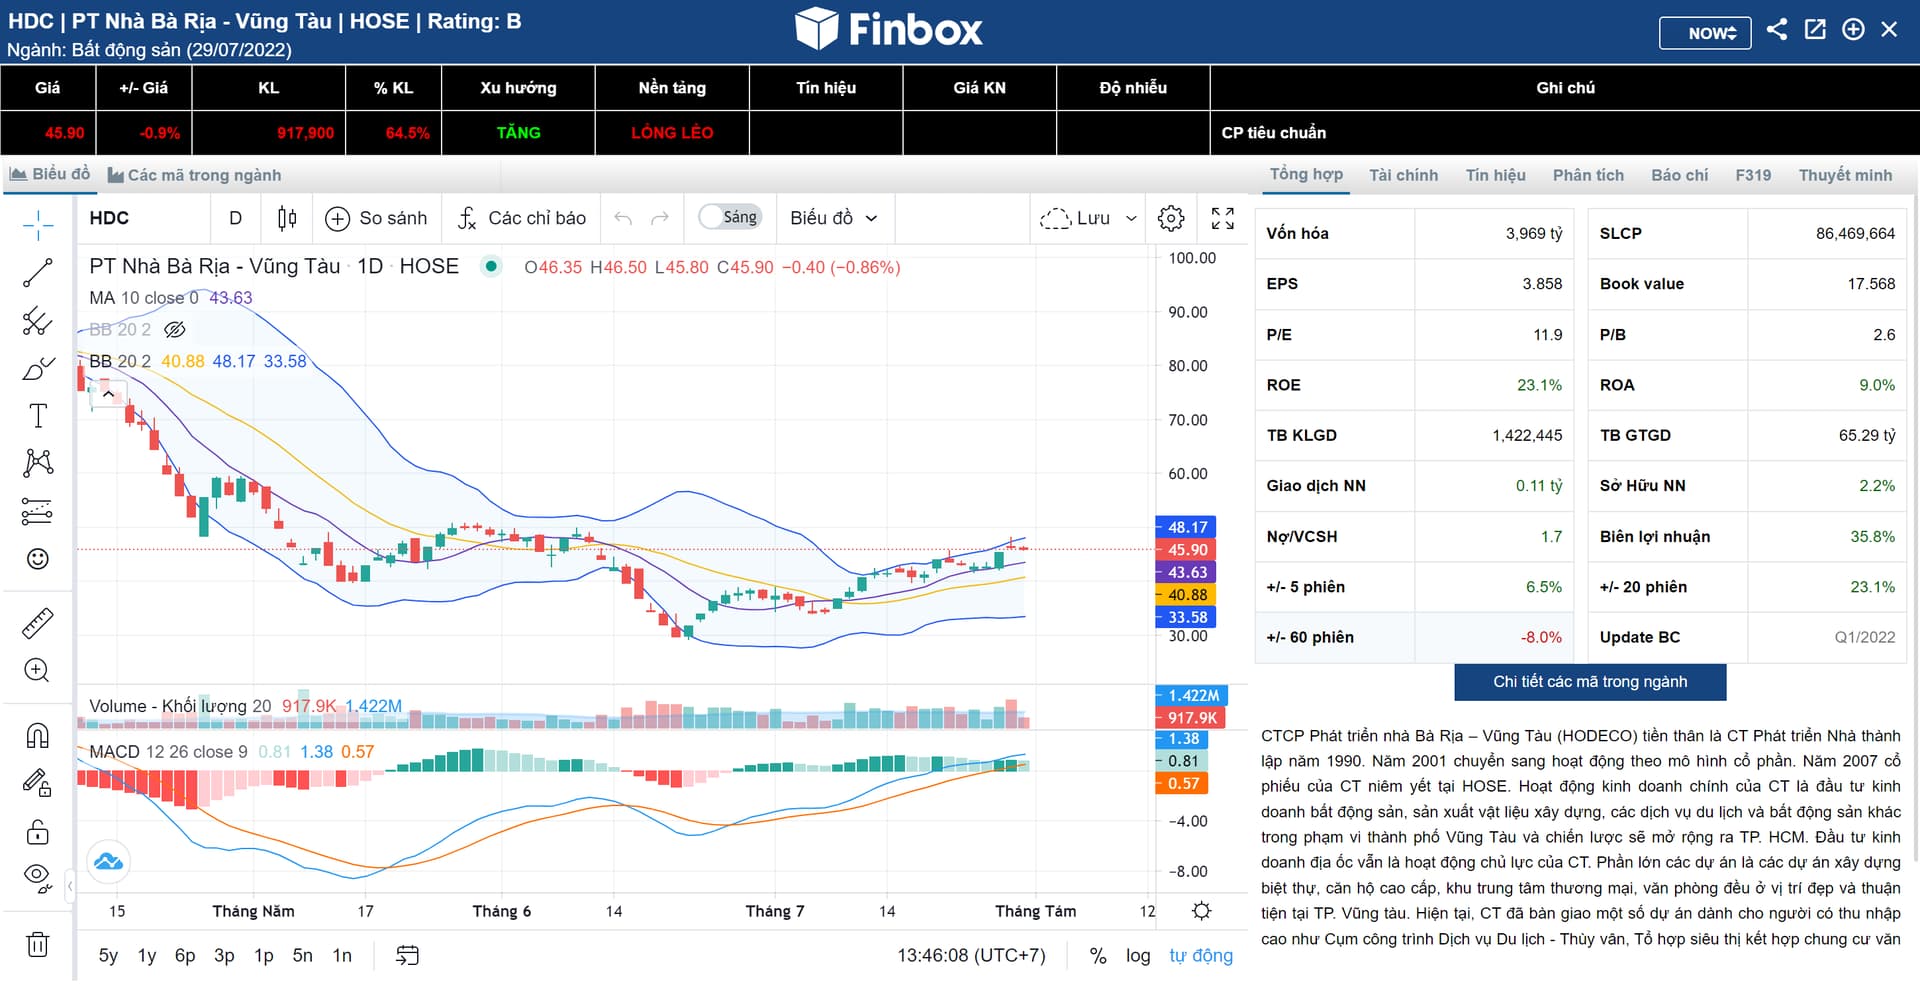This screenshot has height=1006, width=1920.
Task: Toggle hide all drawings eye icon
Action: pyautogui.click(x=37, y=878)
